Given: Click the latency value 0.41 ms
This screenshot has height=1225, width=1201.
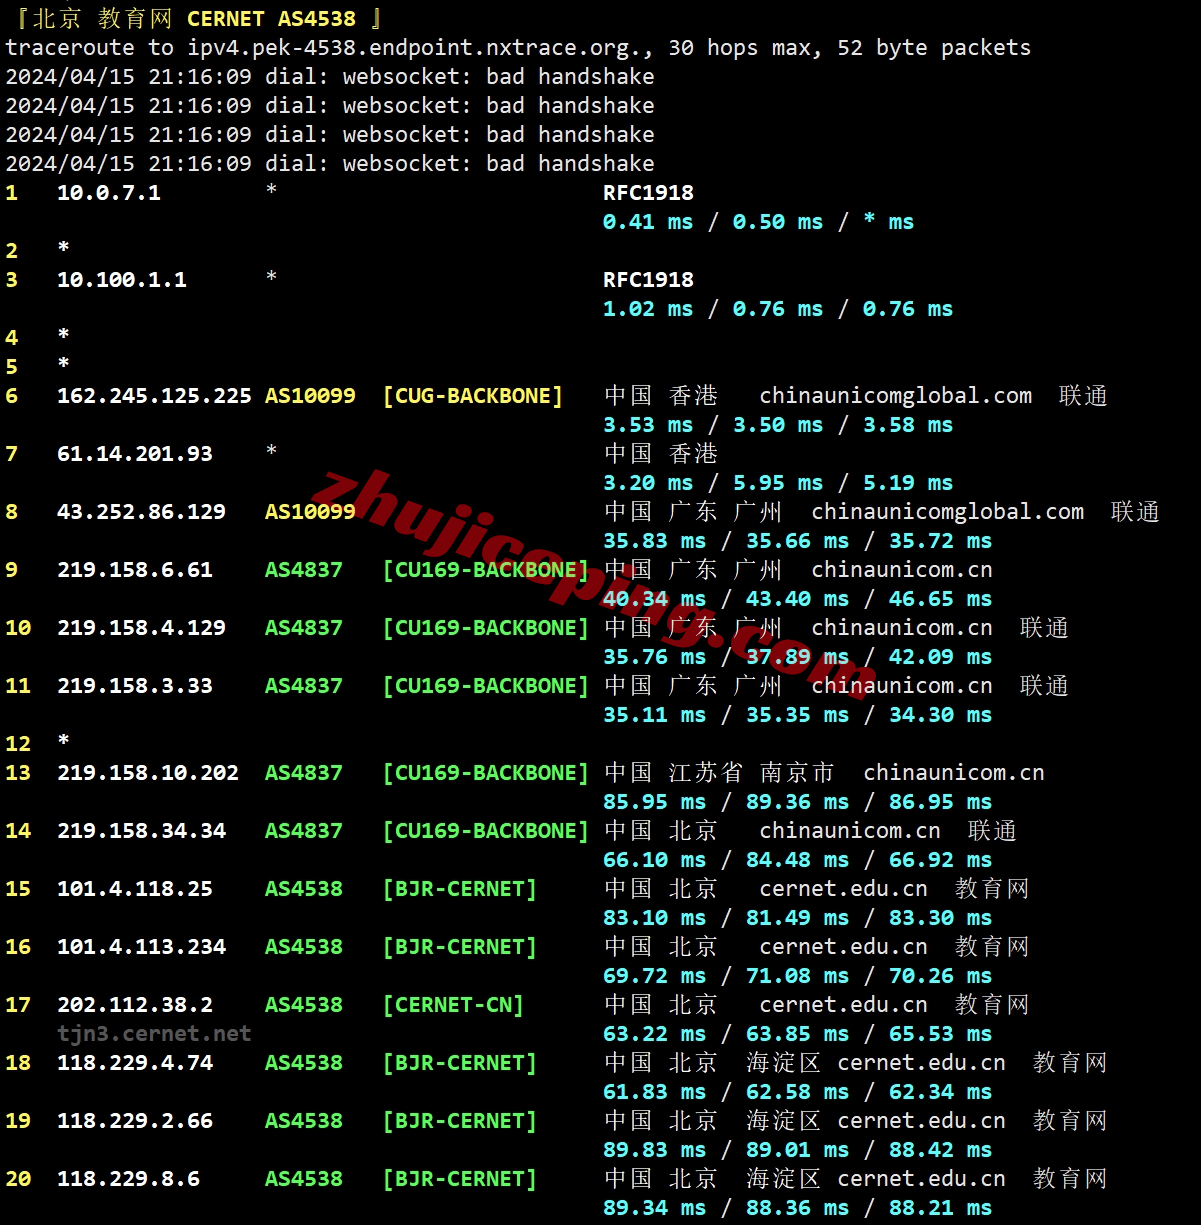Looking at the screenshot, I should click(x=648, y=222).
